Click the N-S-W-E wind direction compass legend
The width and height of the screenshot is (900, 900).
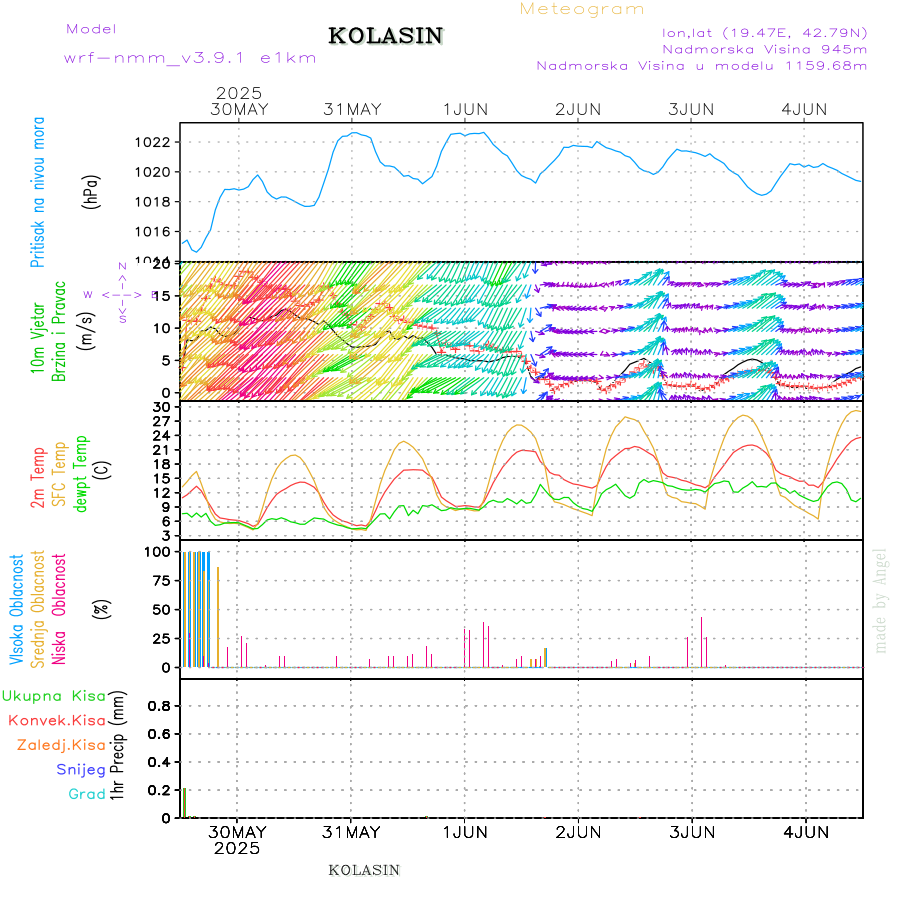[122, 294]
